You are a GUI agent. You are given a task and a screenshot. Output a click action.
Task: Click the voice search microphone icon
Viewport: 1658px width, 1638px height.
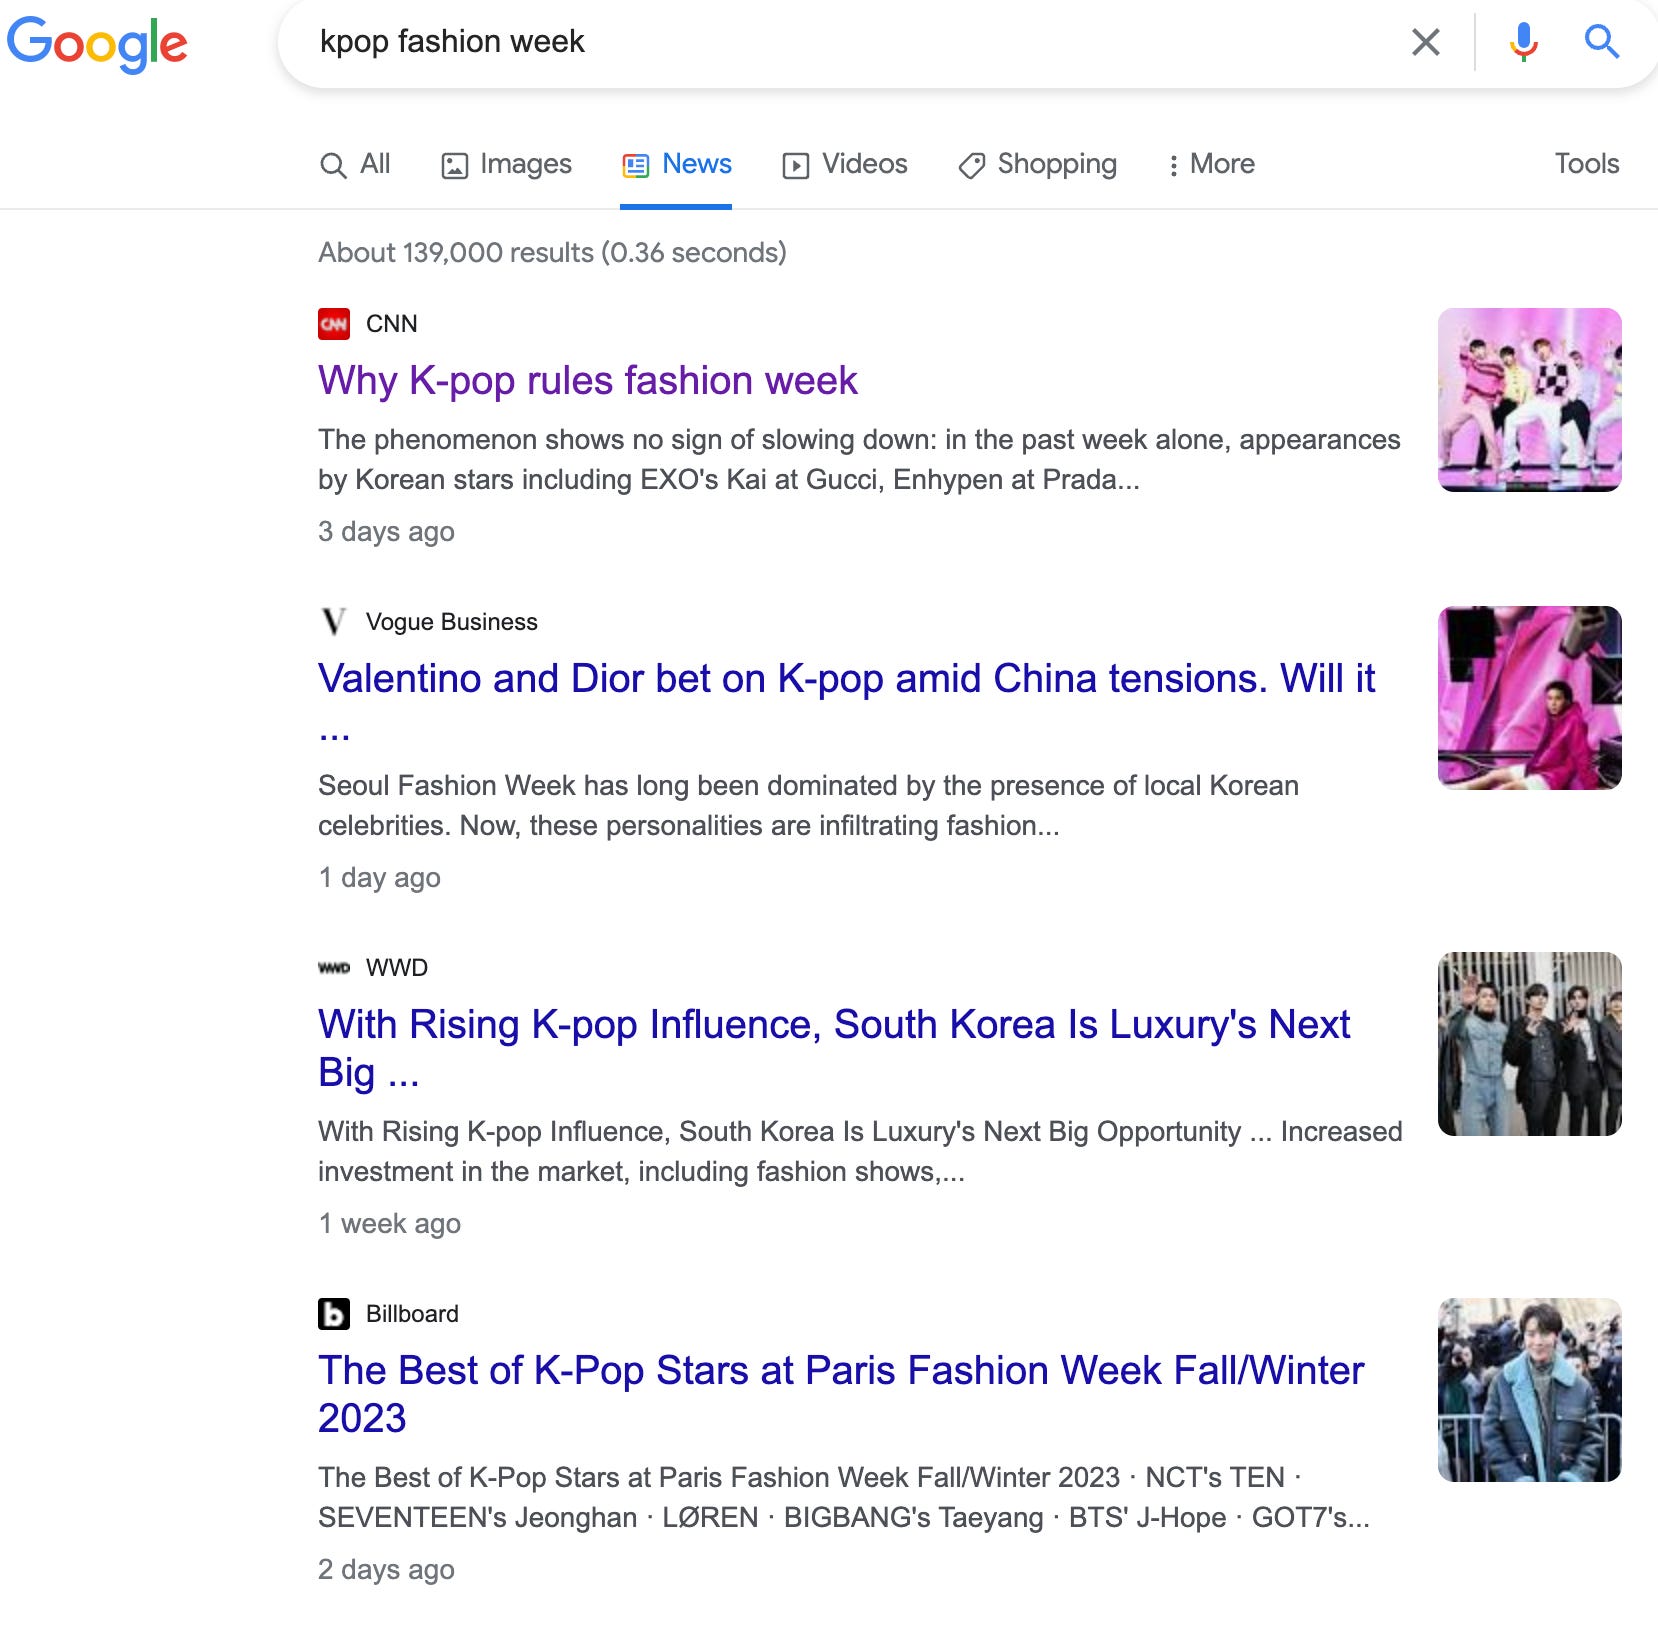pyautogui.click(x=1522, y=41)
